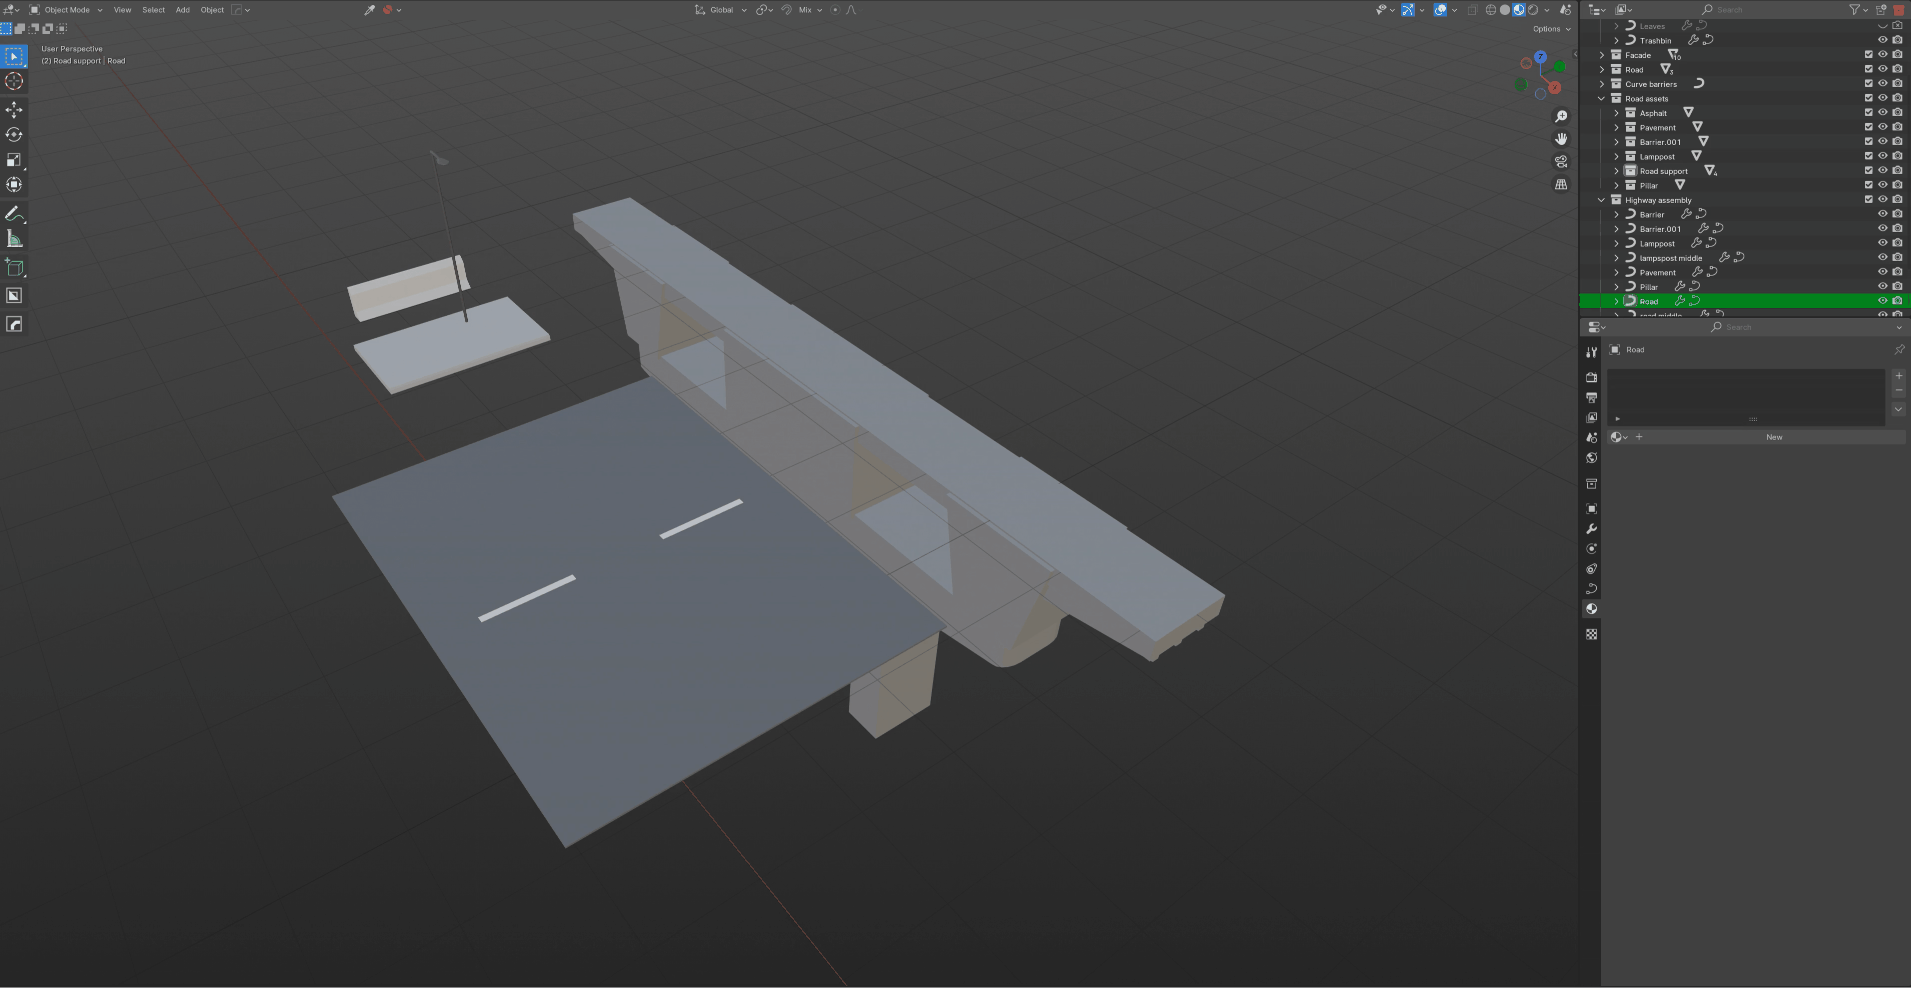Expand the Facade collection
The width and height of the screenshot is (1911, 988).
pos(1602,55)
